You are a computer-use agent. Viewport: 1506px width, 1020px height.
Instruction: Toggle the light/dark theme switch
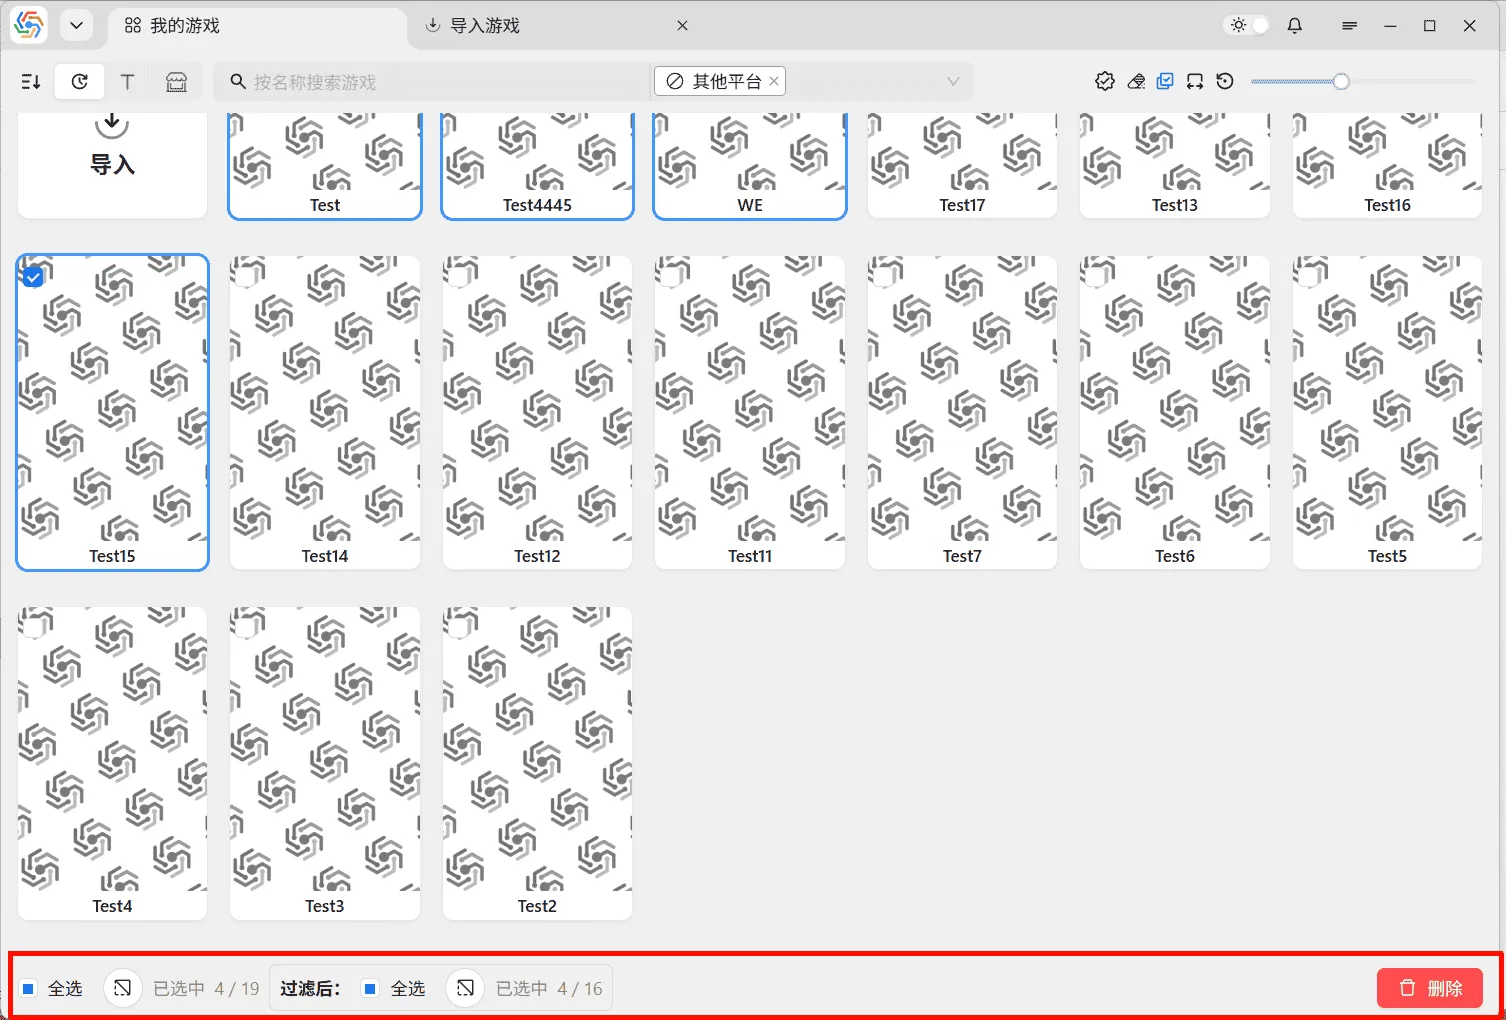click(x=1246, y=25)
